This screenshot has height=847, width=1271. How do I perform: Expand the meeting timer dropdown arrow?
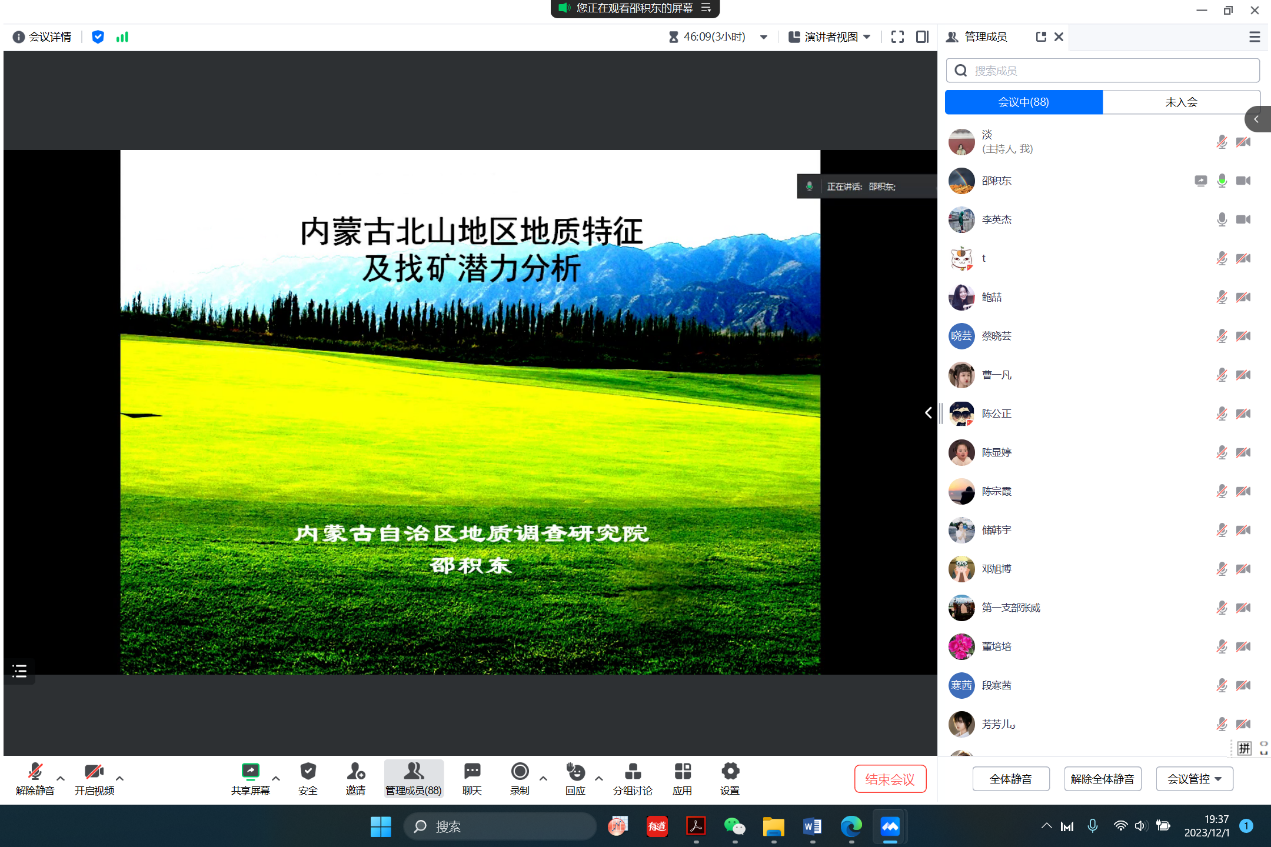click(764, 37)
